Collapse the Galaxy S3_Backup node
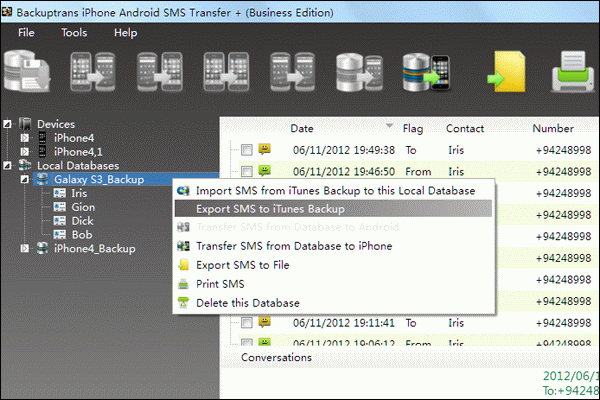The width and height of the screenshot is (600, 400). point(24,179)
